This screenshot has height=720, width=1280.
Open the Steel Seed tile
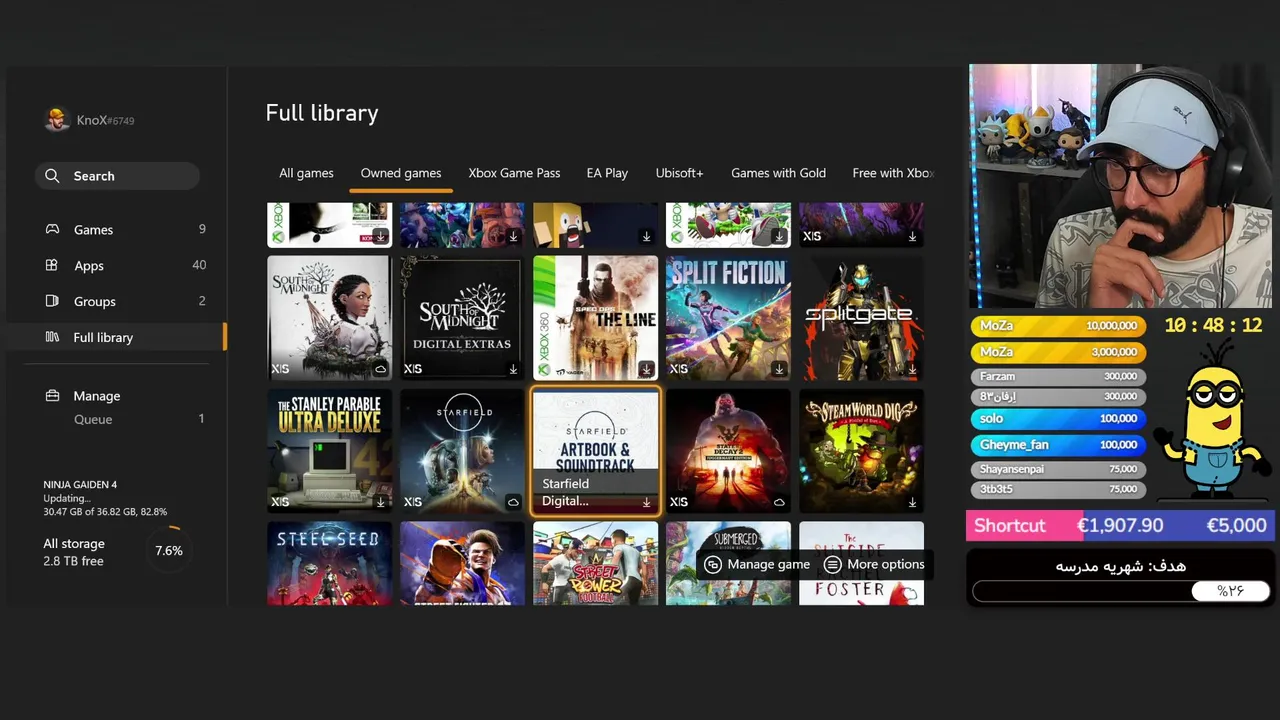[x=329, y=563]
